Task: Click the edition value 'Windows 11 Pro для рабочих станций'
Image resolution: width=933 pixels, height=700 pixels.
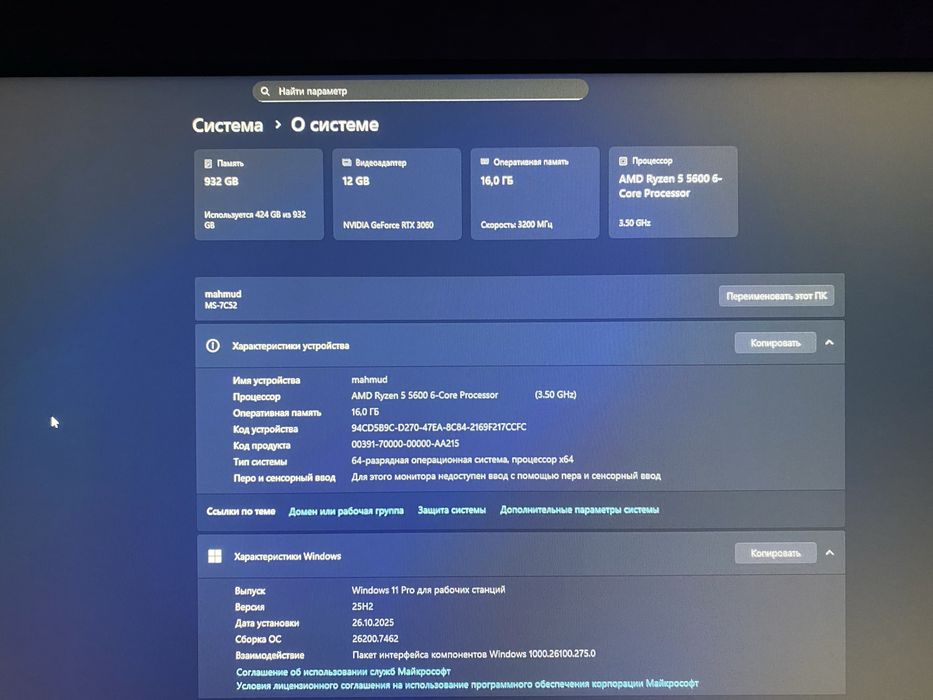Action: (x=428, y=590)
